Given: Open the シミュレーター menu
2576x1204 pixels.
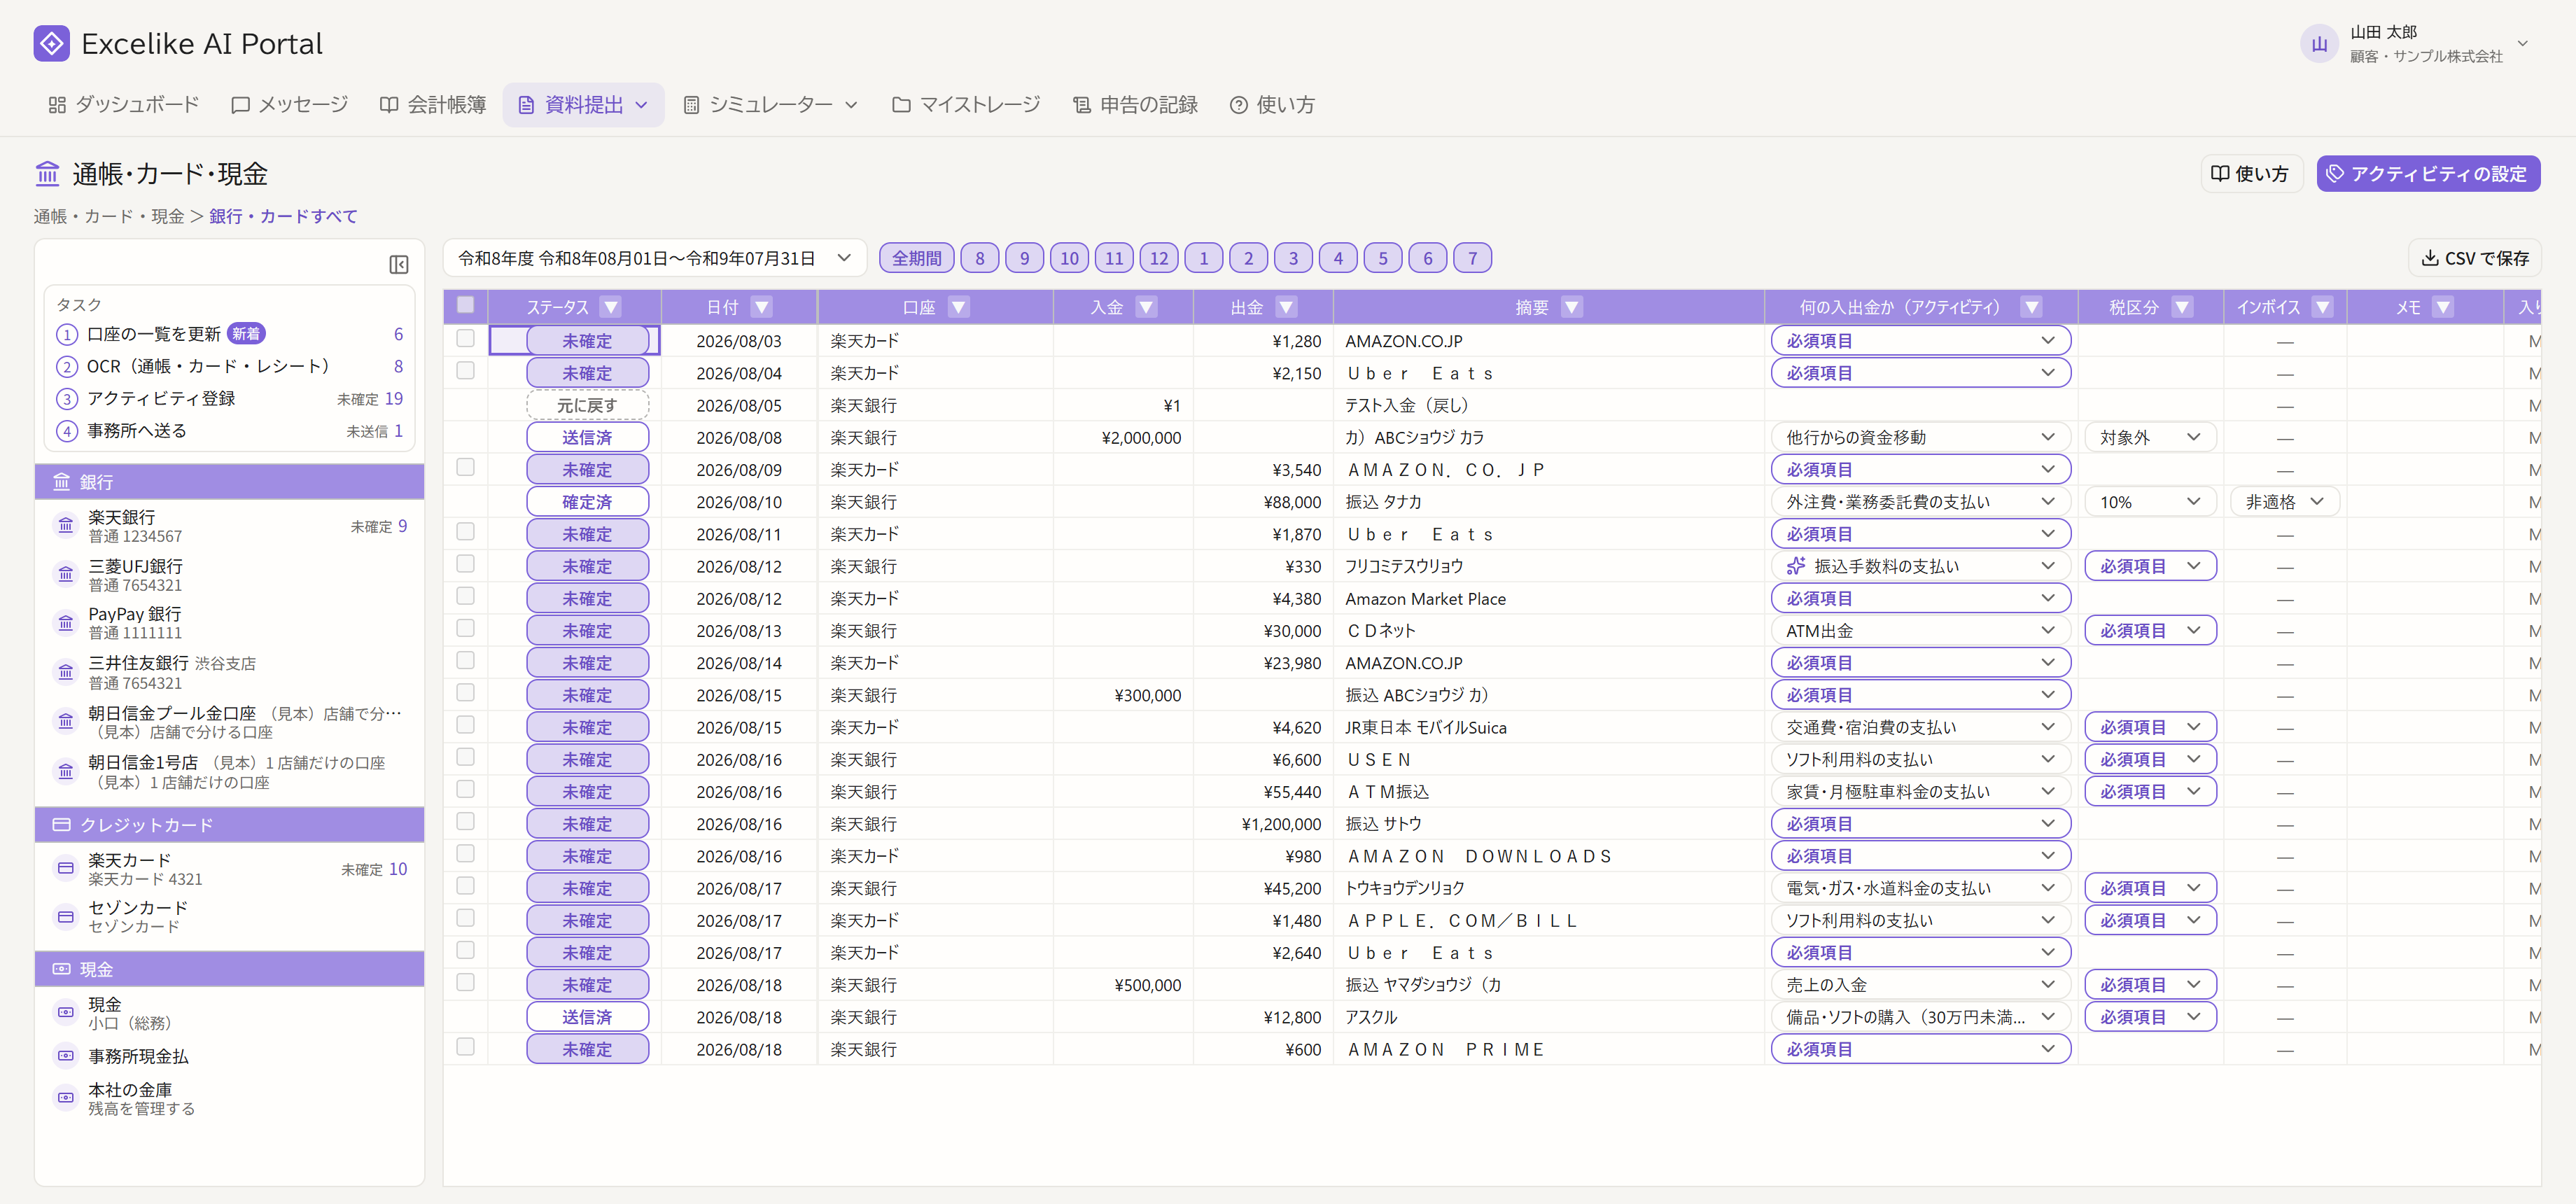Looking at the screenshot, I should point(770,105).
